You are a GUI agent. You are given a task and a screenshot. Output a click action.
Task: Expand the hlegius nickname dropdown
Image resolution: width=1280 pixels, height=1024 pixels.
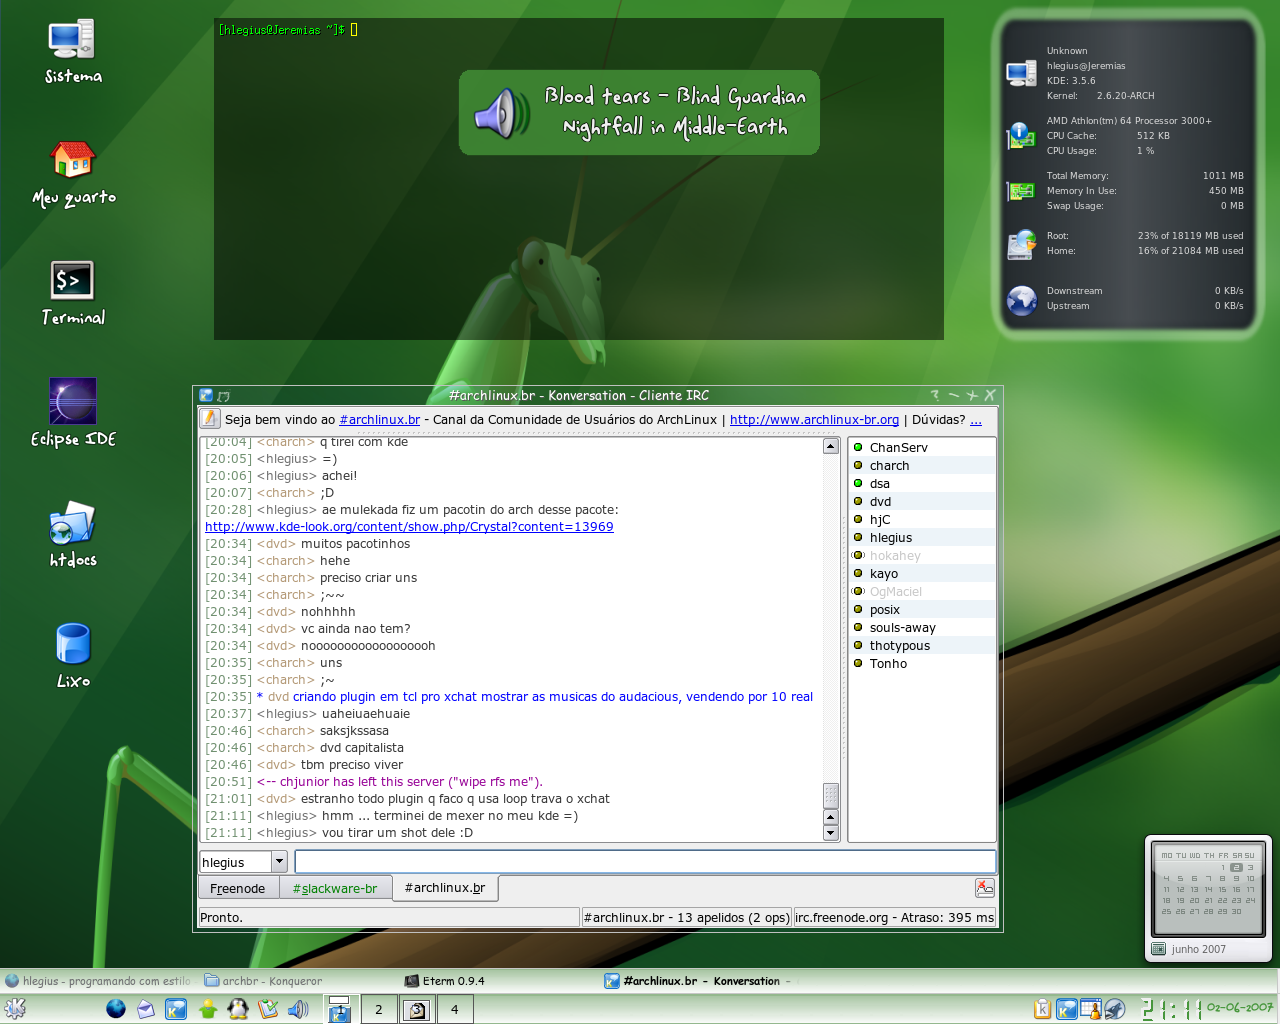coord(280,862)
